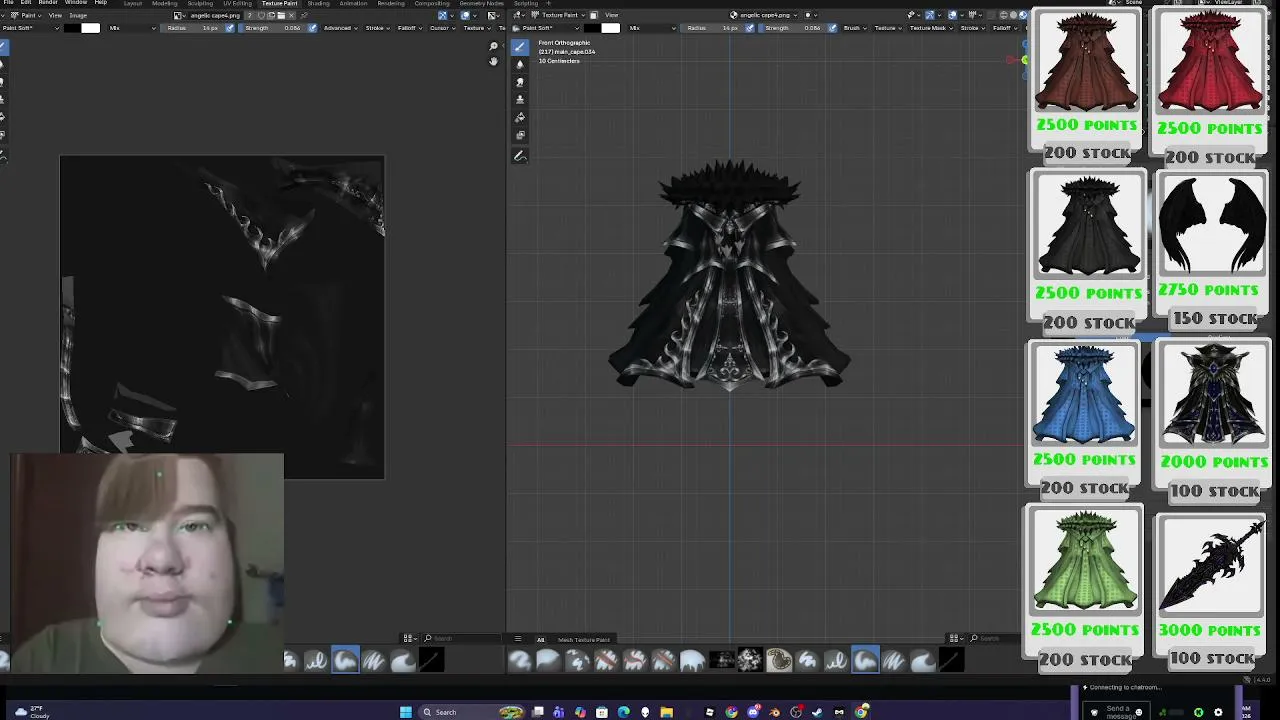Open Microsoft Edge from the taskbar
Viewport: 1280px width, 720px height.
624,712
